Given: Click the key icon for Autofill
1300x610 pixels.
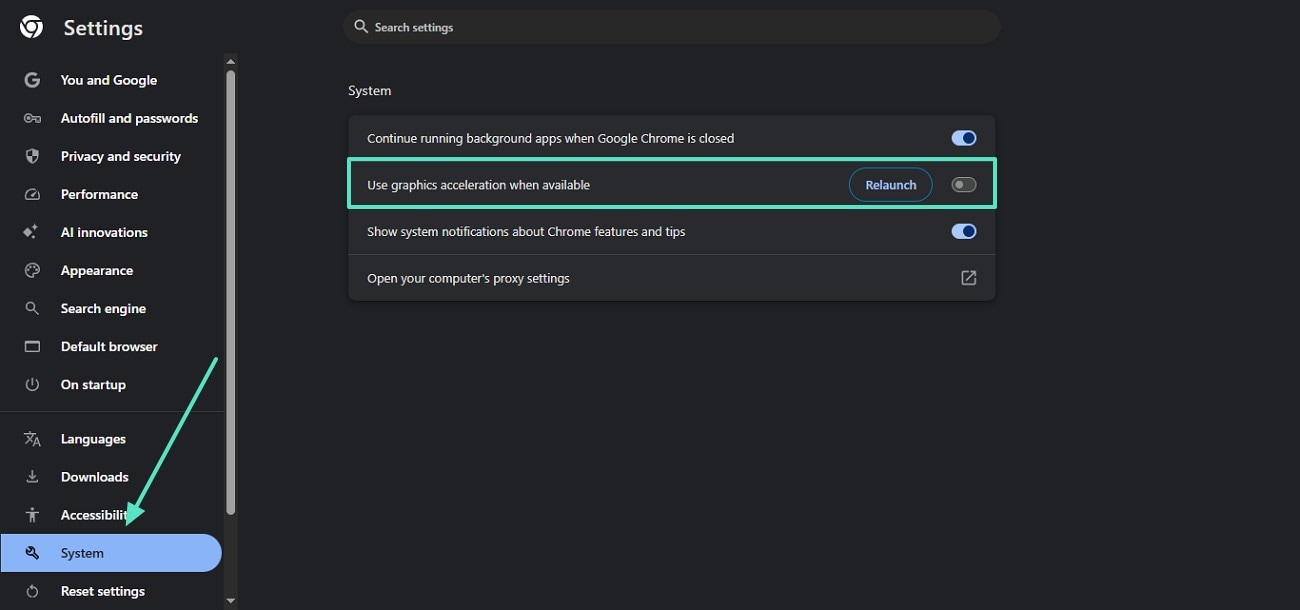Looking at the screenshot, I should [32, 118].
